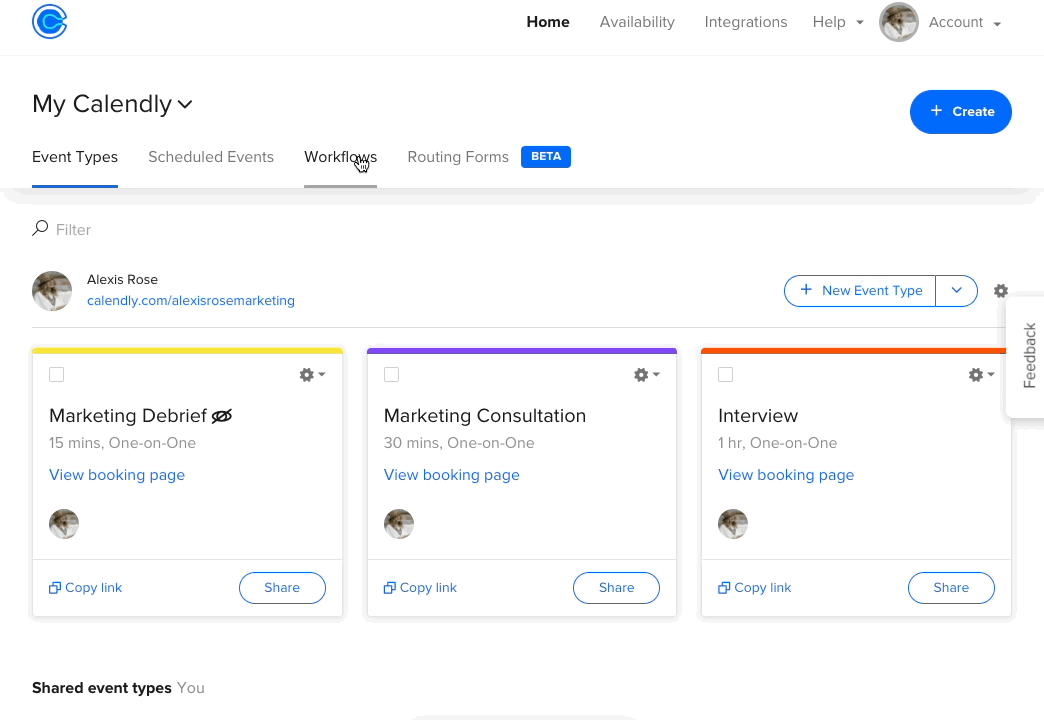The height and width of the screenshot is (720, 1044).
Task: View booking page for Marketing Debrief
Action: coord(117,475)
